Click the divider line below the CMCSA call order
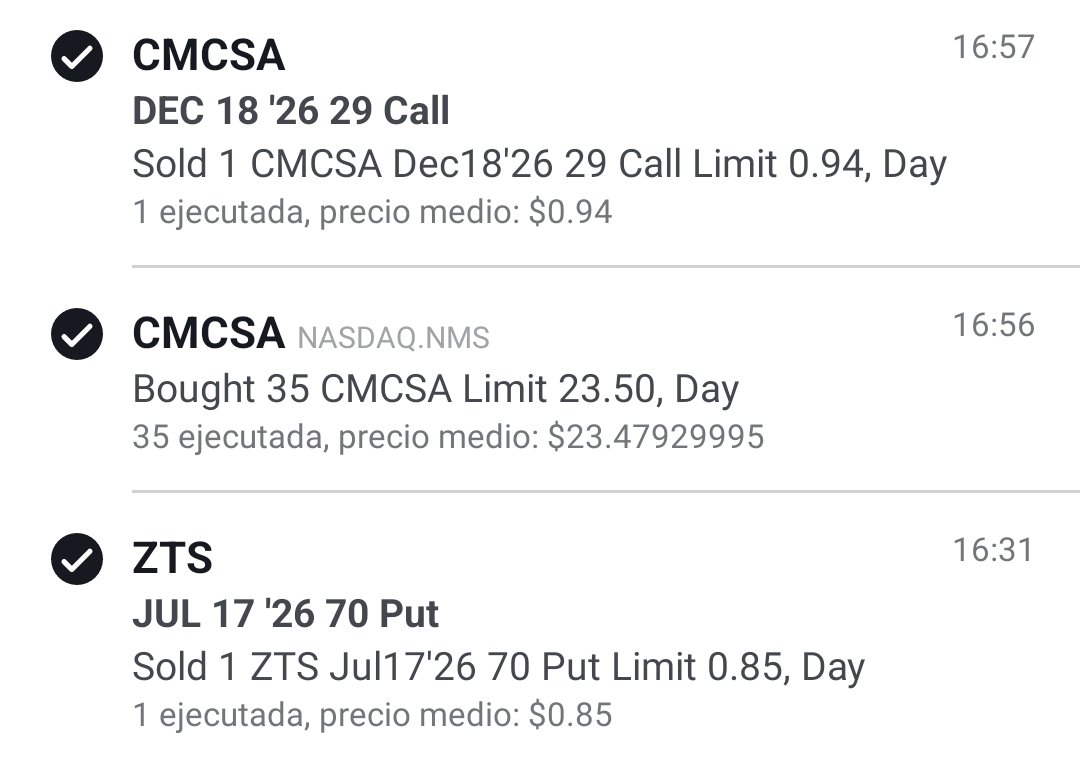 point(606,266)
